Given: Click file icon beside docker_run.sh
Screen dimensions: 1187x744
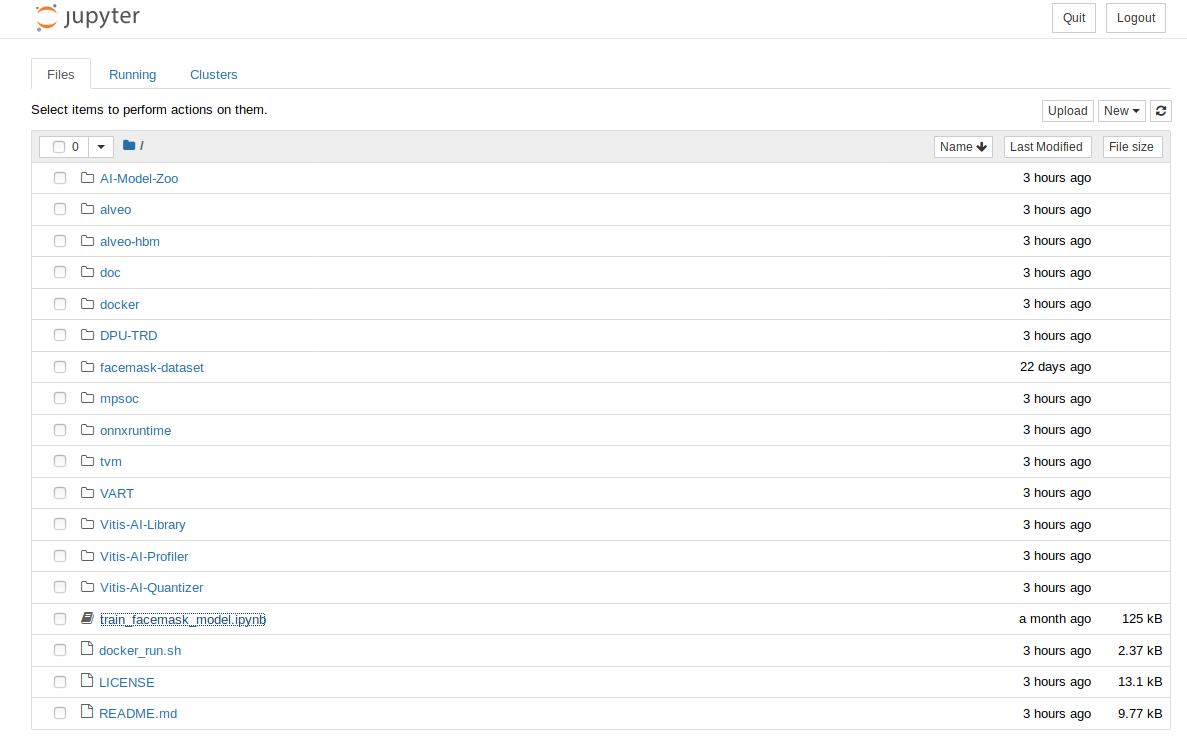Looking at the screenshot, I should (x=87, y=649).
